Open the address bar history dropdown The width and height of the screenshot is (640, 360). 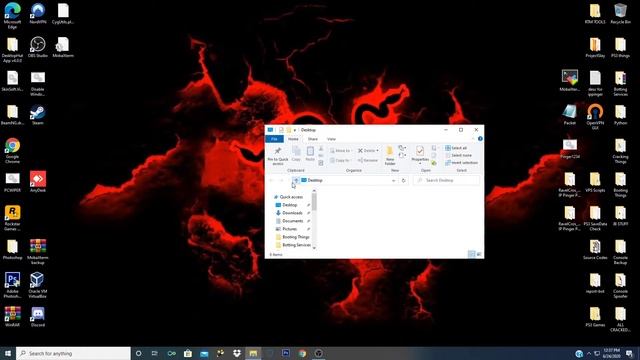pyautogui.click(x=393, y=180)
